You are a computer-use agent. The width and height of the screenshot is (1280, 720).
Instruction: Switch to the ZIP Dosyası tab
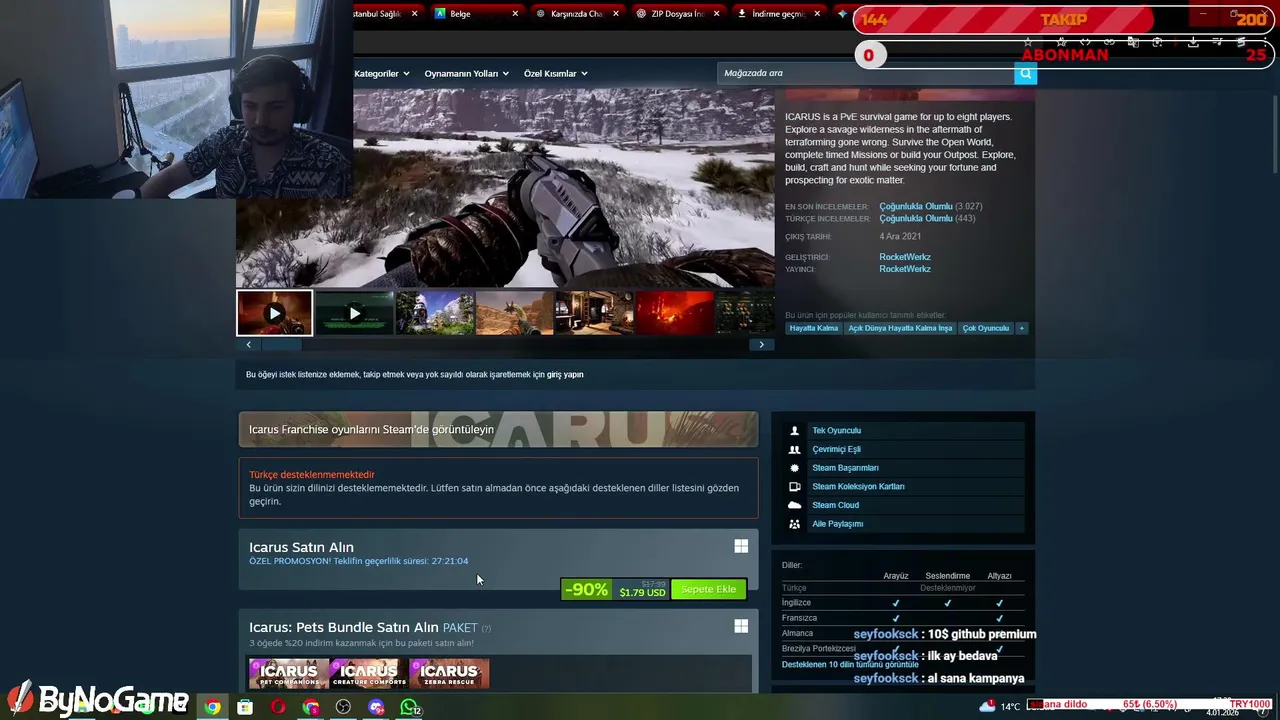coord(678,13)
